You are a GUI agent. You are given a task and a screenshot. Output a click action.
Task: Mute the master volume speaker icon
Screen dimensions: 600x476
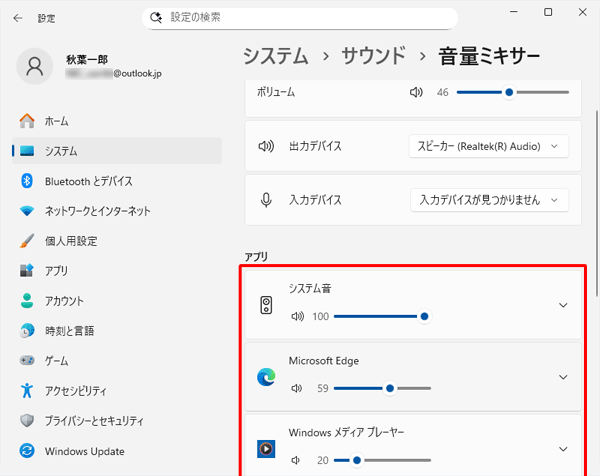pyautogui.click(x=416, y=92)
